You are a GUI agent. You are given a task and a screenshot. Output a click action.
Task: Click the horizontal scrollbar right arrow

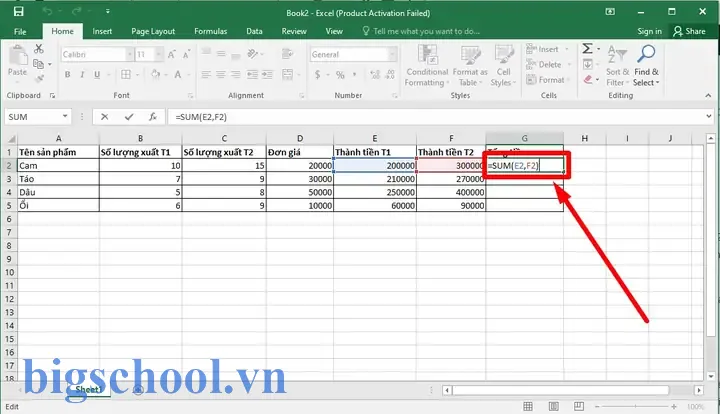point(699,390)
